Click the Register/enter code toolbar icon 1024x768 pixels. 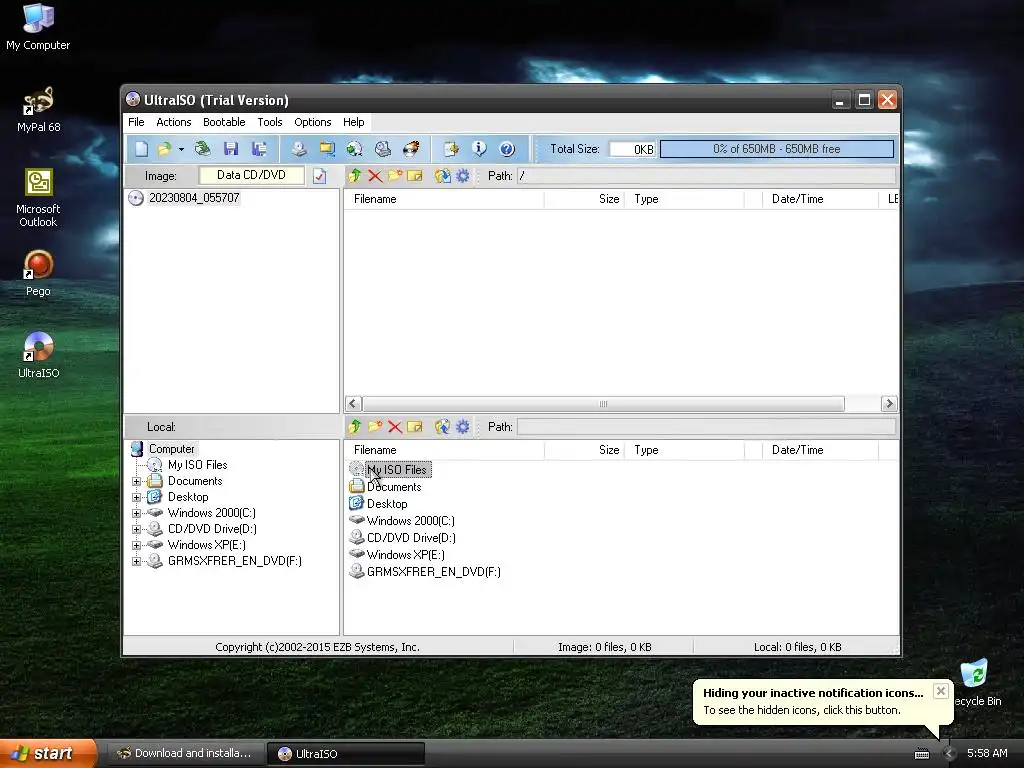point(451,149)
